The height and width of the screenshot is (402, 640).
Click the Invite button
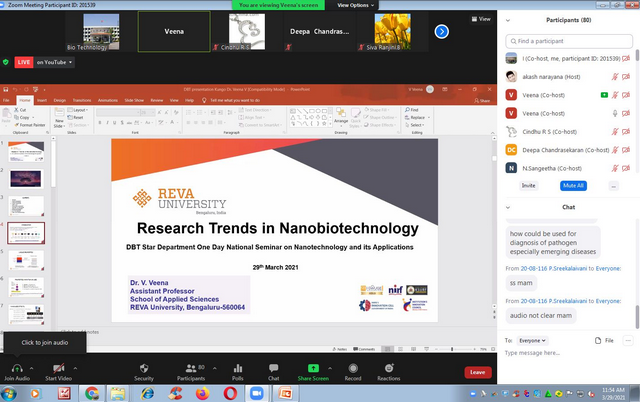click(x=528, y=186)
